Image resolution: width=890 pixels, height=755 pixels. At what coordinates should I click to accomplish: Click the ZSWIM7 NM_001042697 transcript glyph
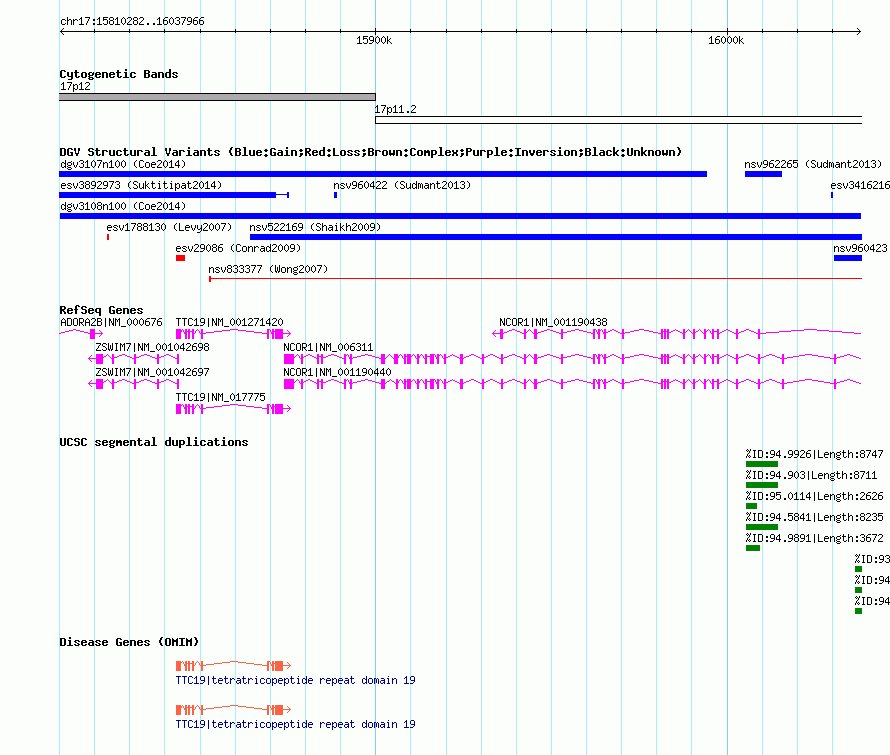coord(134,384)
